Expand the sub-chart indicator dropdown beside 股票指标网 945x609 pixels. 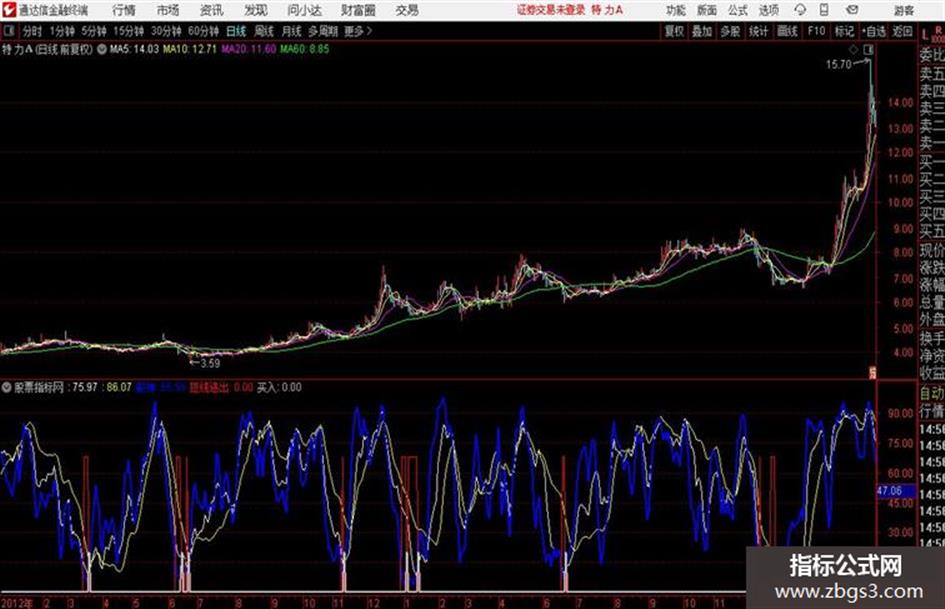pyautogui.click(x=6, y=387)
